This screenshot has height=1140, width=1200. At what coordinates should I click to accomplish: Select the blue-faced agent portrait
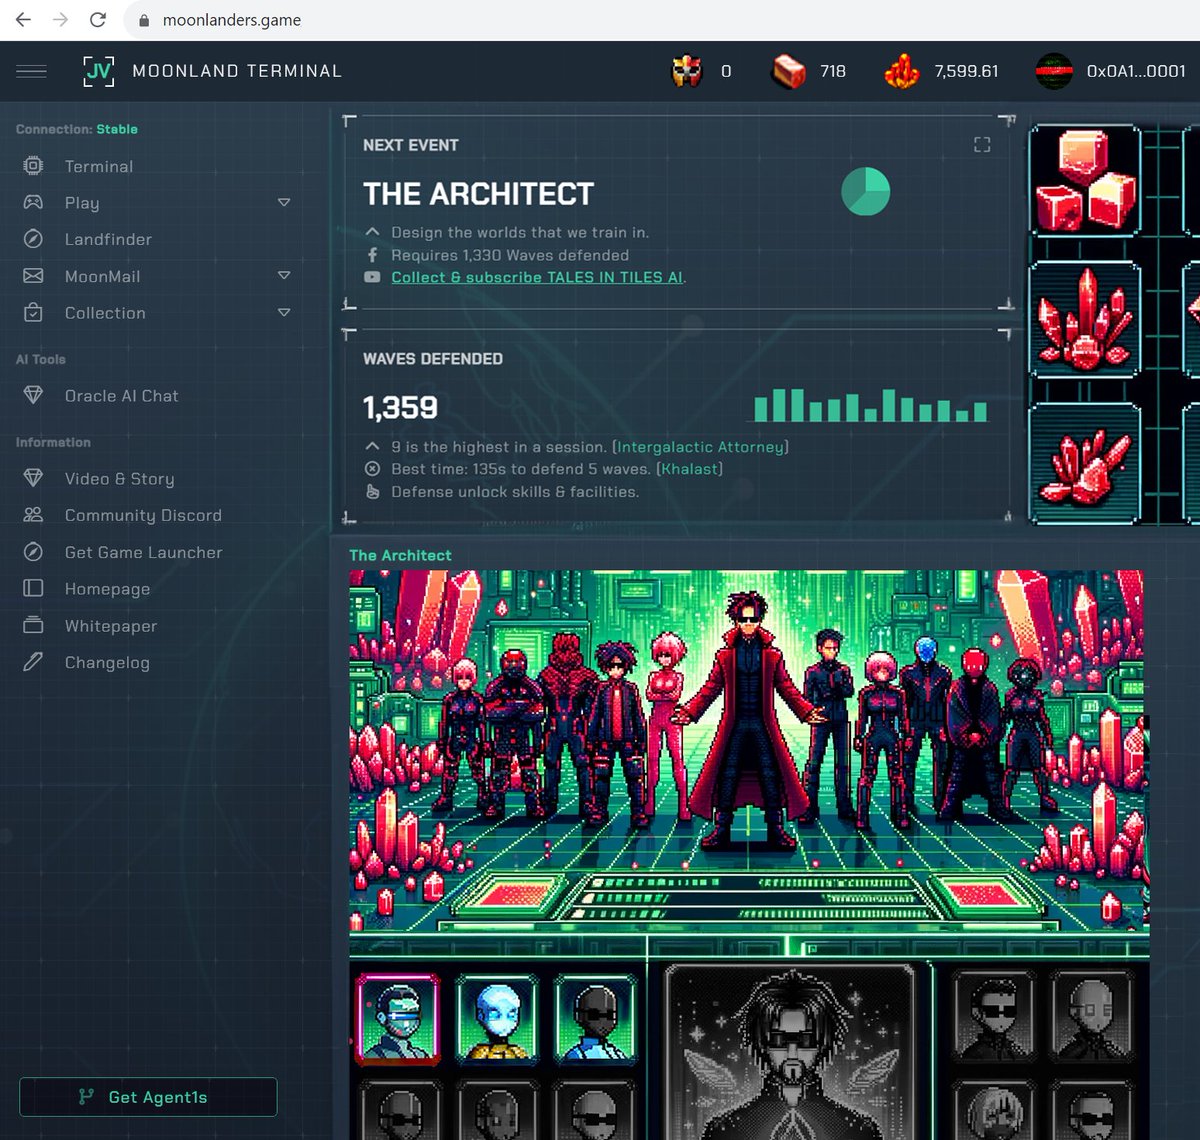(x=497, y=1017)
